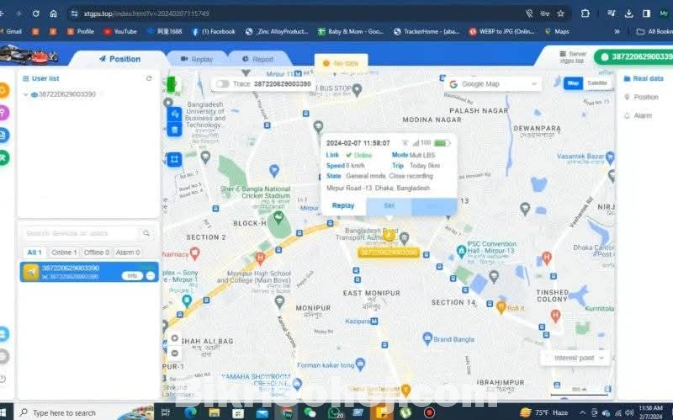The width and height of the screenshot is (673, 420).
Task: Collapse the 387220629003390 user tree node
Action: 27,94
